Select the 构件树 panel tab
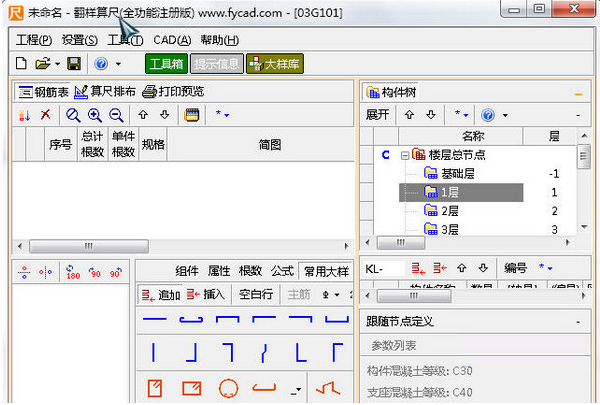Image resolution: width=600 pixels, height=405 pixels. click(391, 92)
